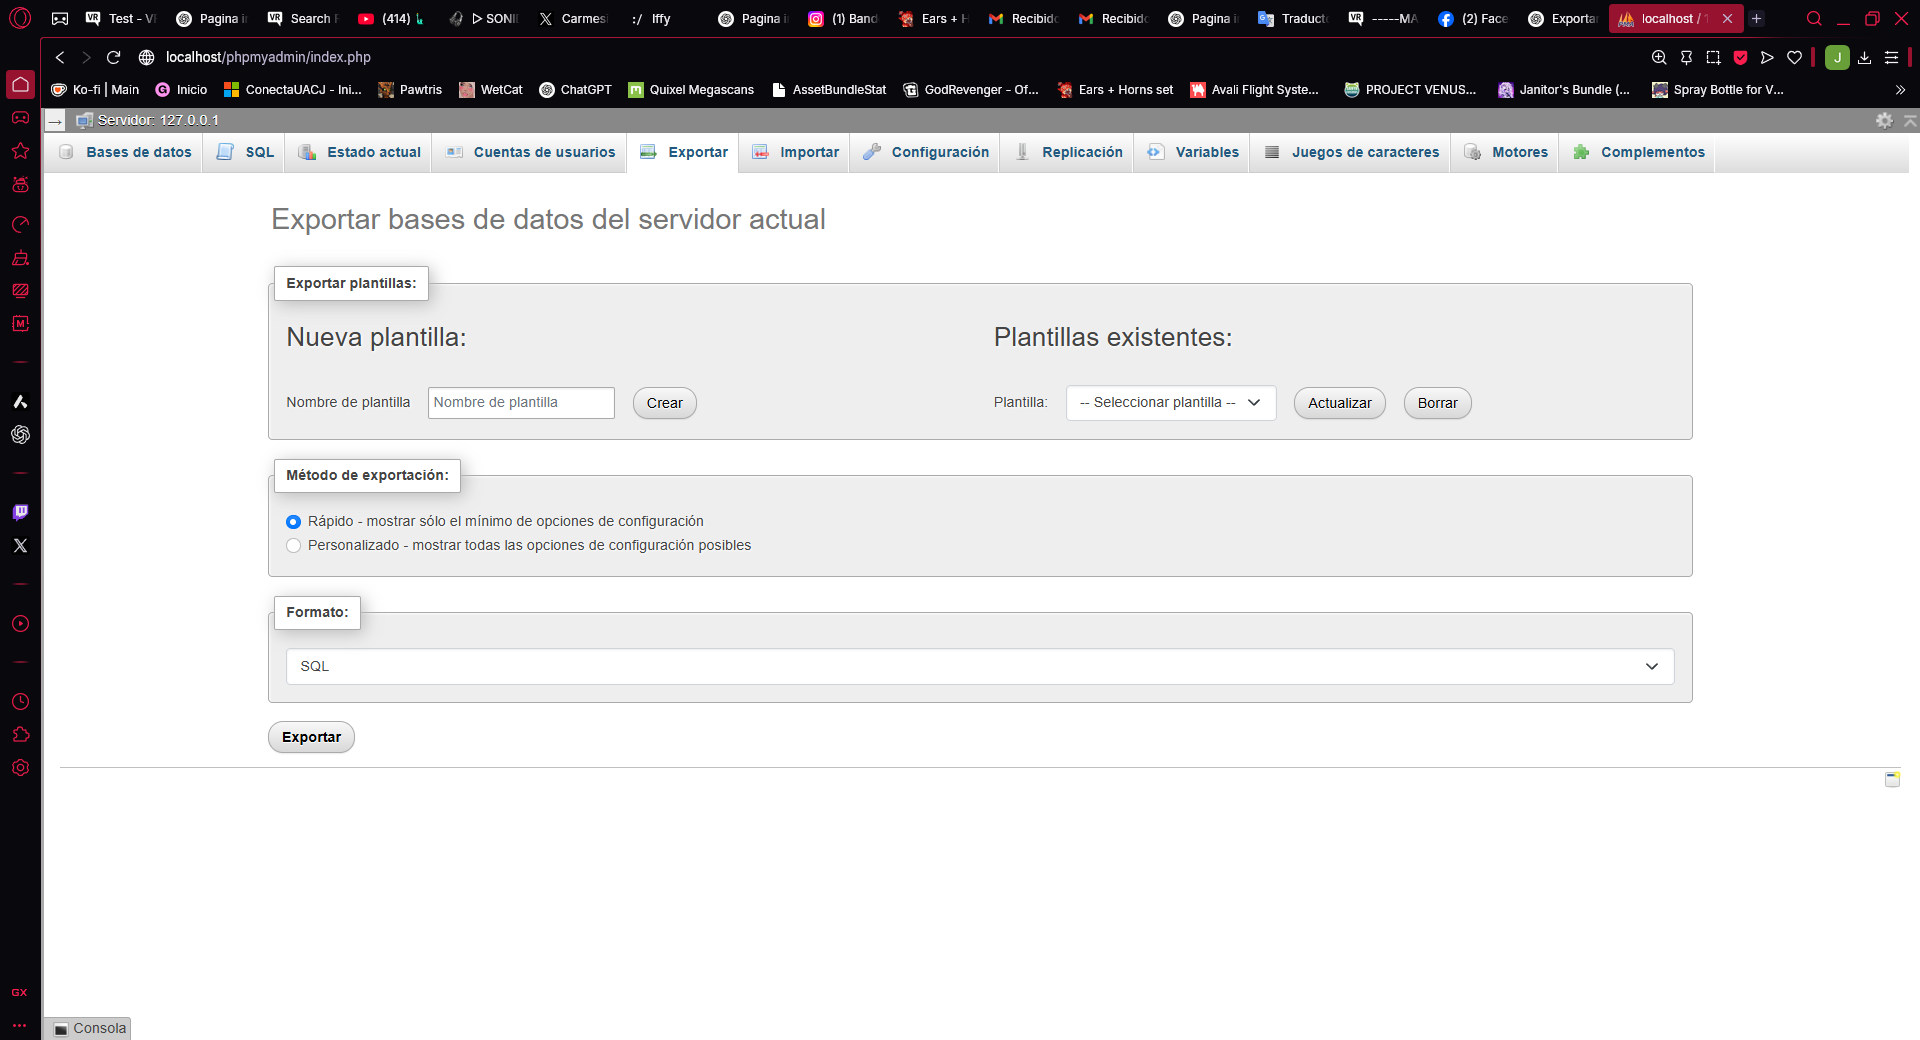The image size is (1920, 1040).
Task: Click the sidebar navigation toggle arrow icon
Action: tap(55, 121)
